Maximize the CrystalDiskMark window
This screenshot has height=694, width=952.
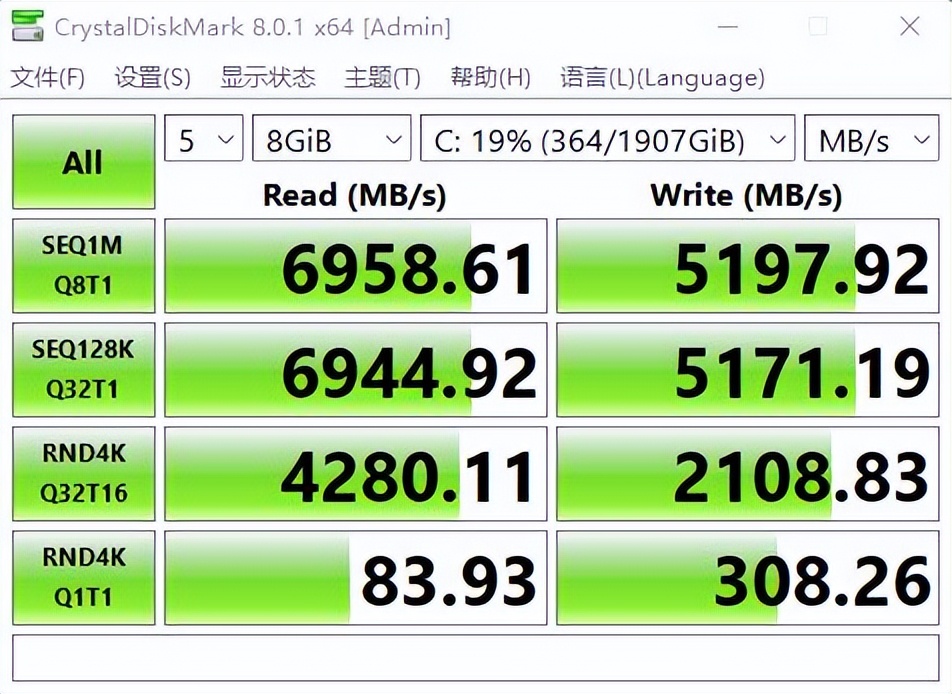(x=818, y=27)
